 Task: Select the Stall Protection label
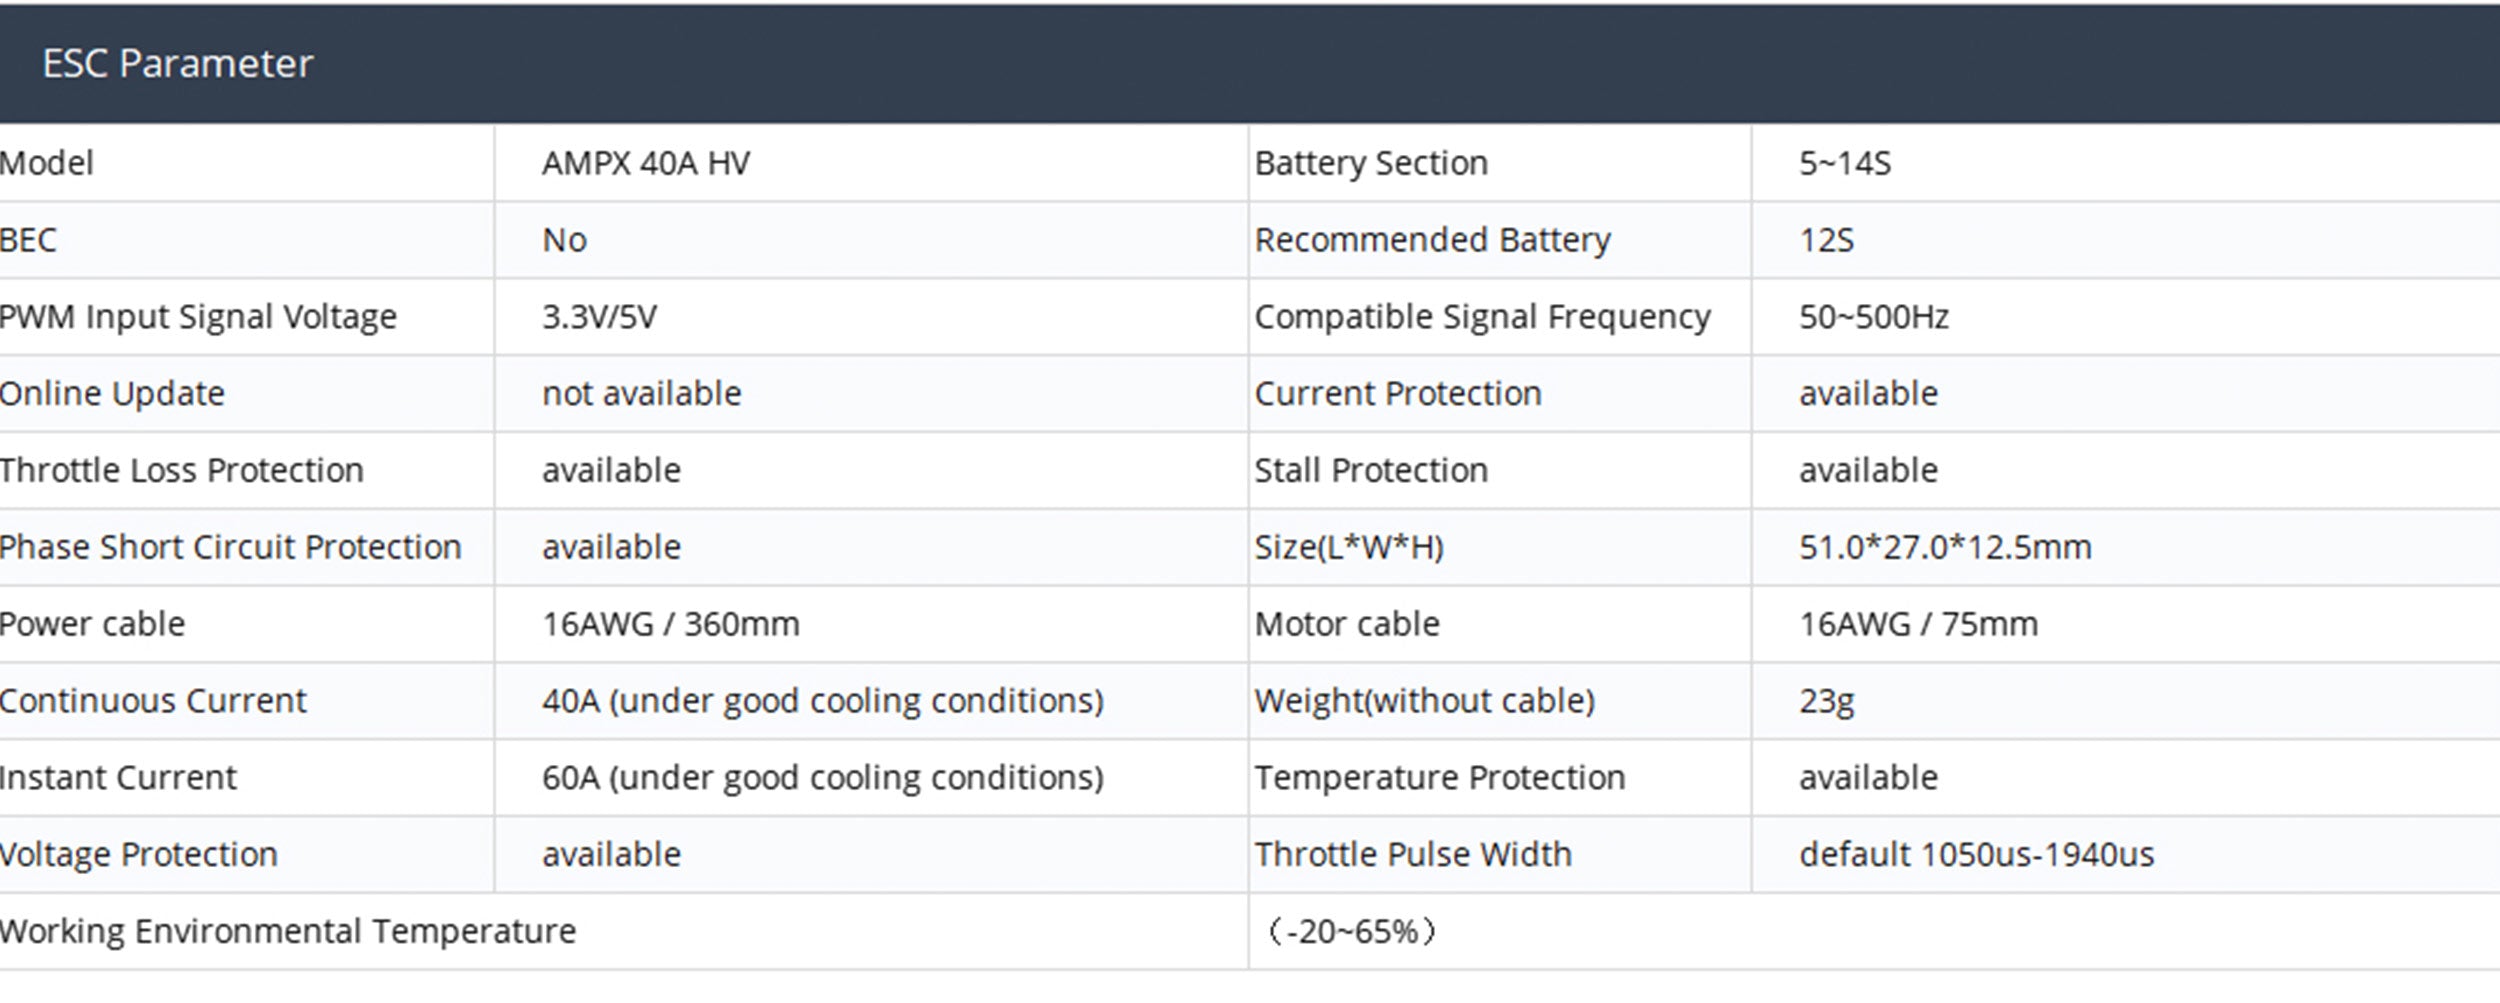[x=1371, y=470]
